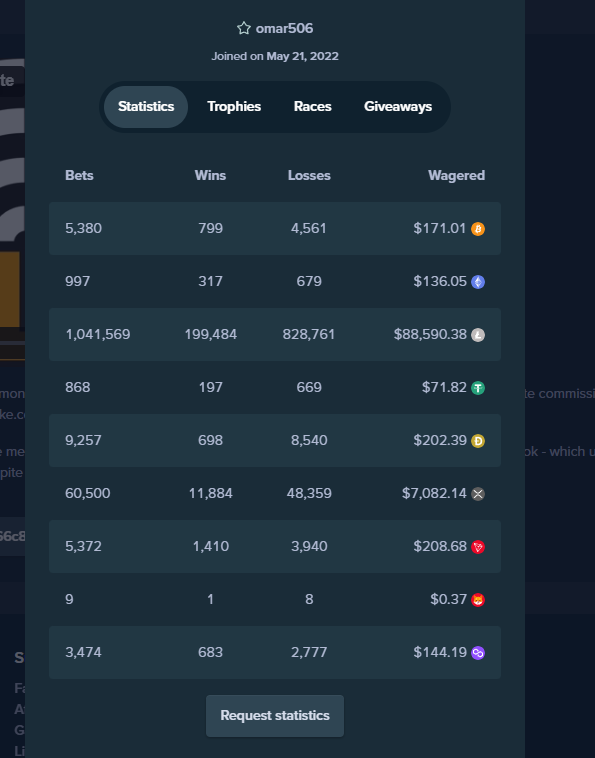The width and height of the screenshot is (595, 758).
Task: Click the Wagered column header
Action: tap(456, 175)
